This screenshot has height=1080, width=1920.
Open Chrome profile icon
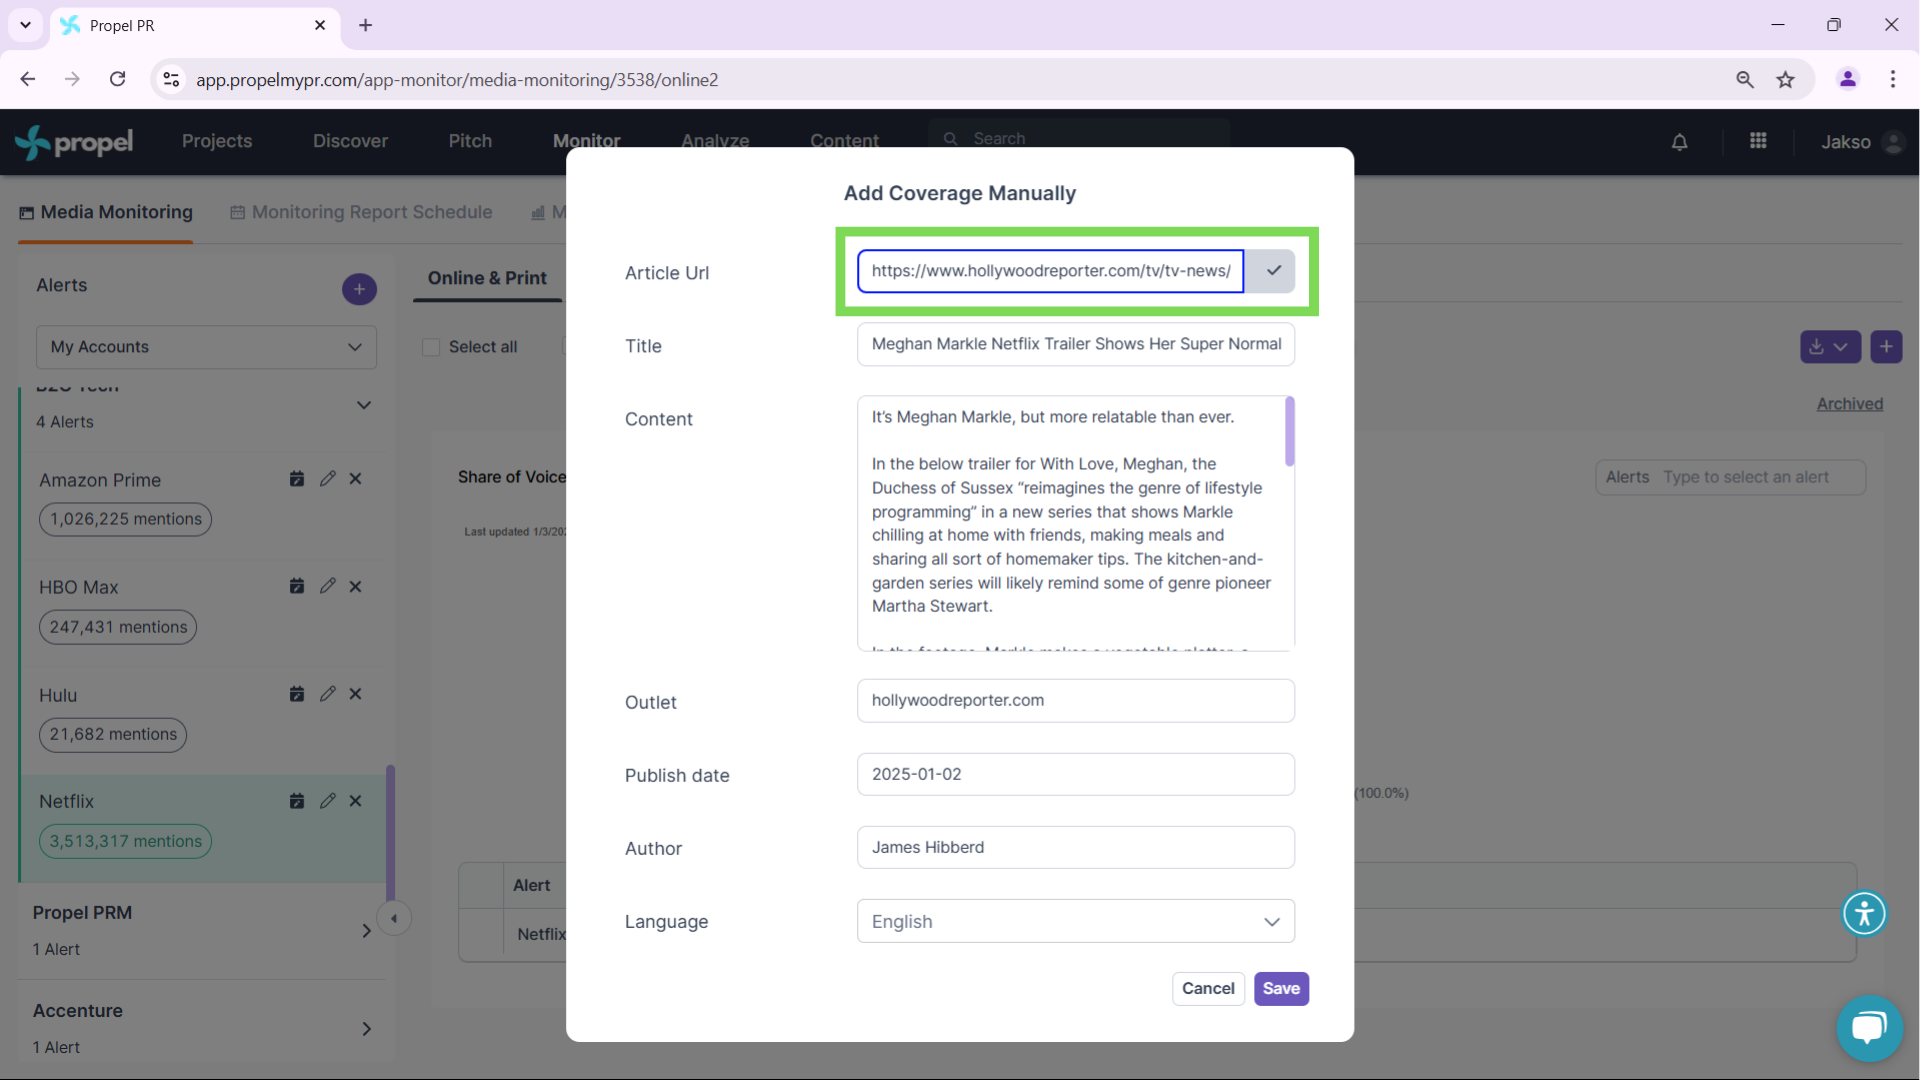pos(1847,79)
